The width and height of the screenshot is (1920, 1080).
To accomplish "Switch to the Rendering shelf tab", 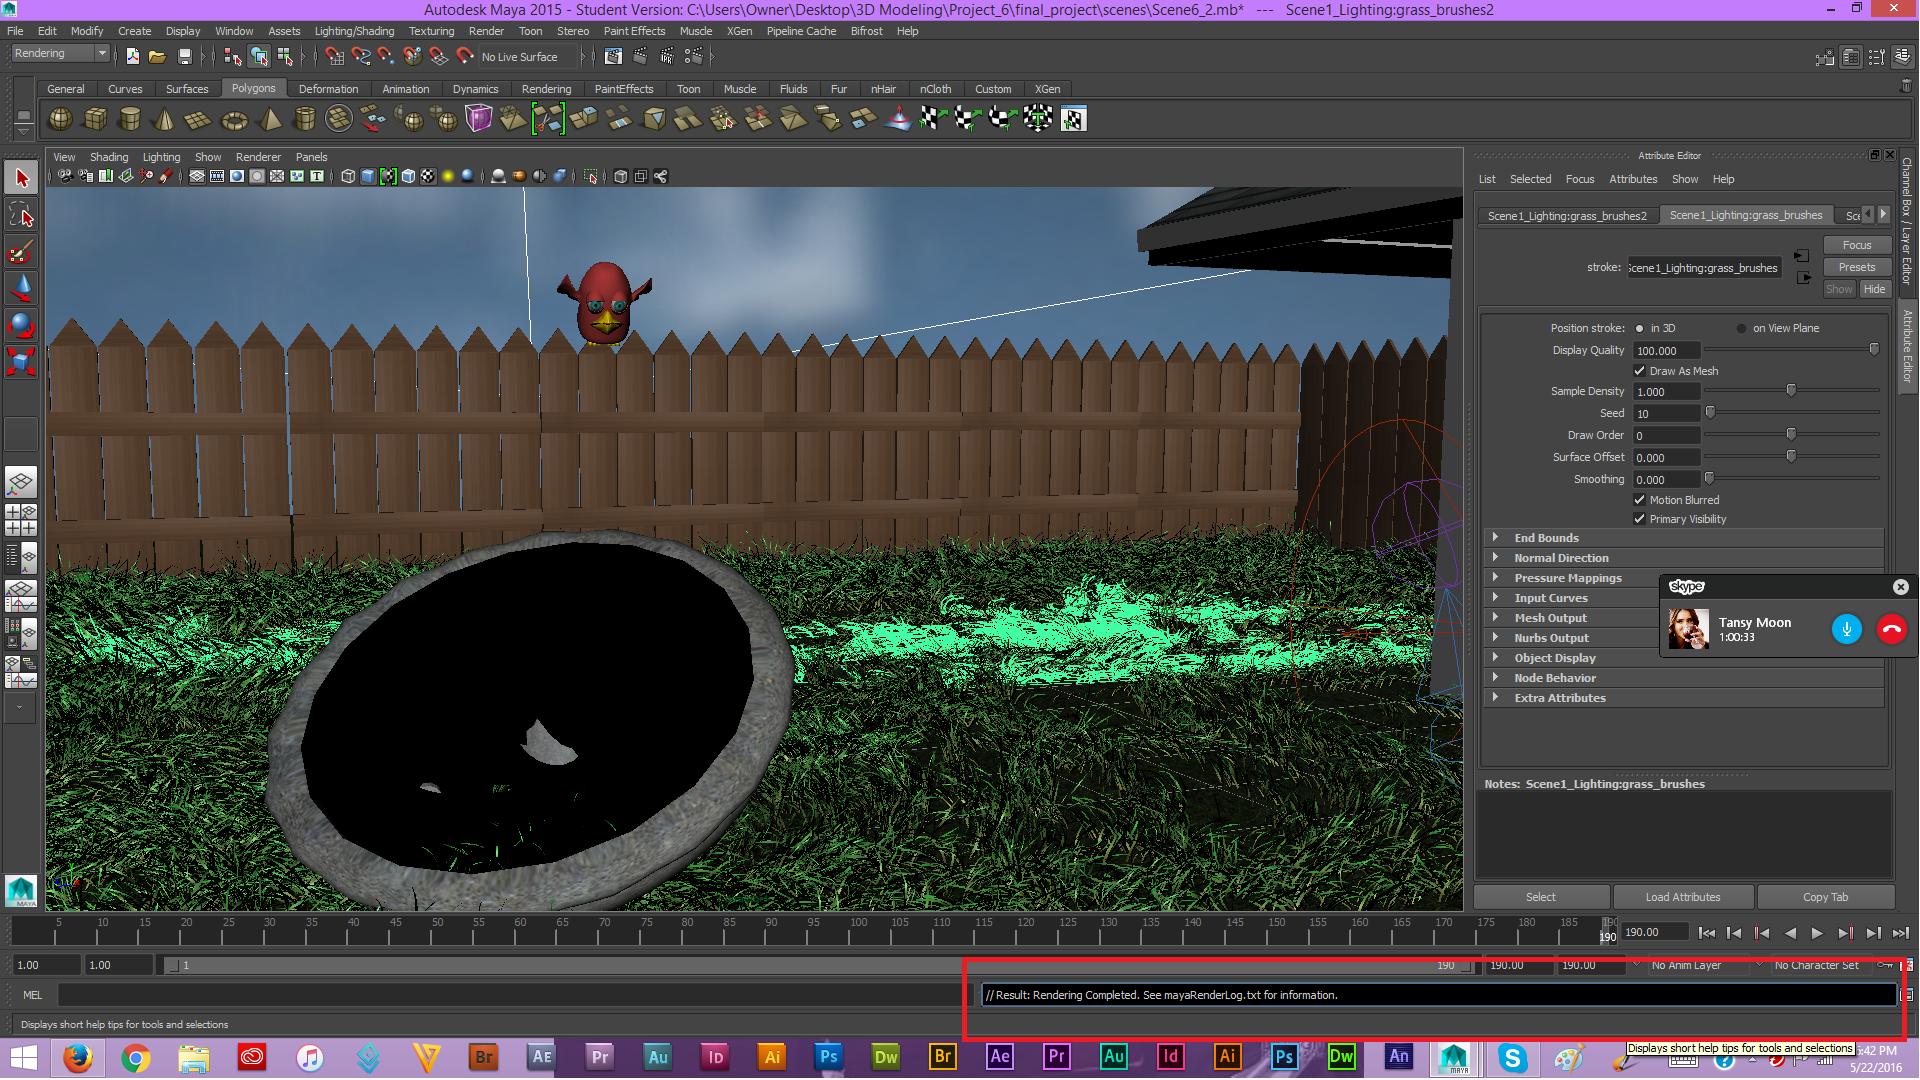I will click(546, 89).
